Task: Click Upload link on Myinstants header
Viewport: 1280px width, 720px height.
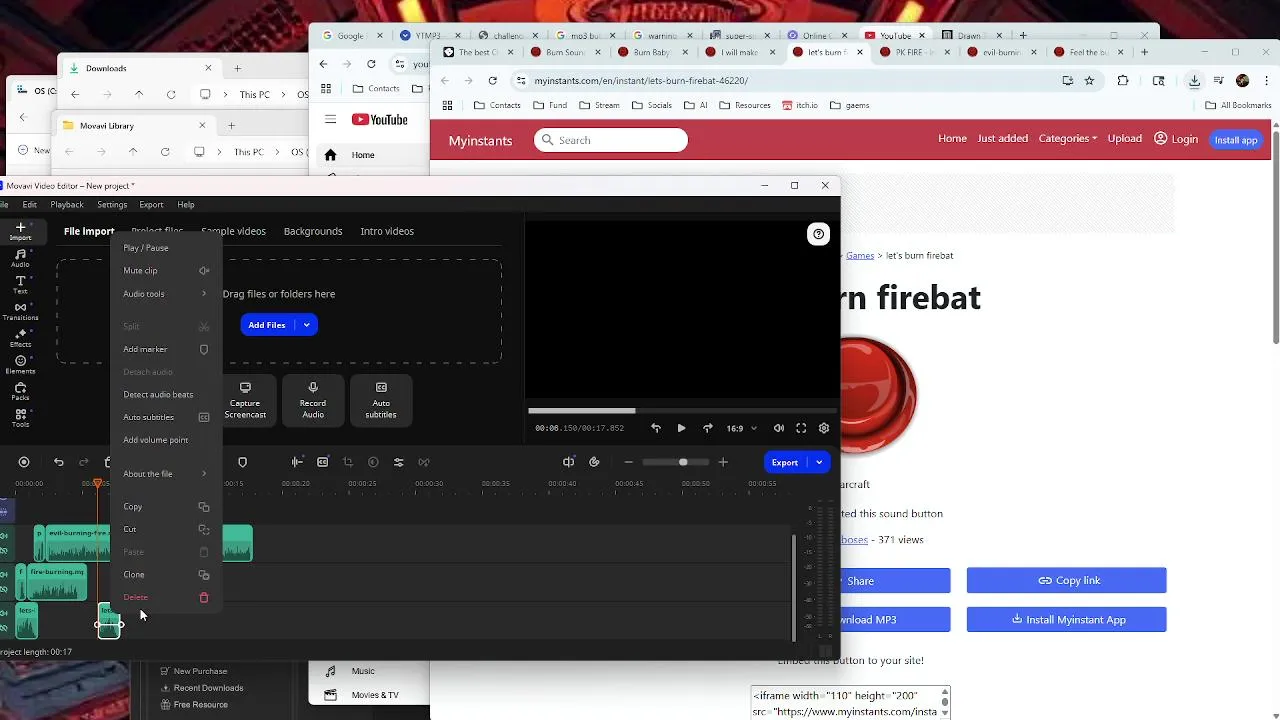Action: click(1124, 139)
